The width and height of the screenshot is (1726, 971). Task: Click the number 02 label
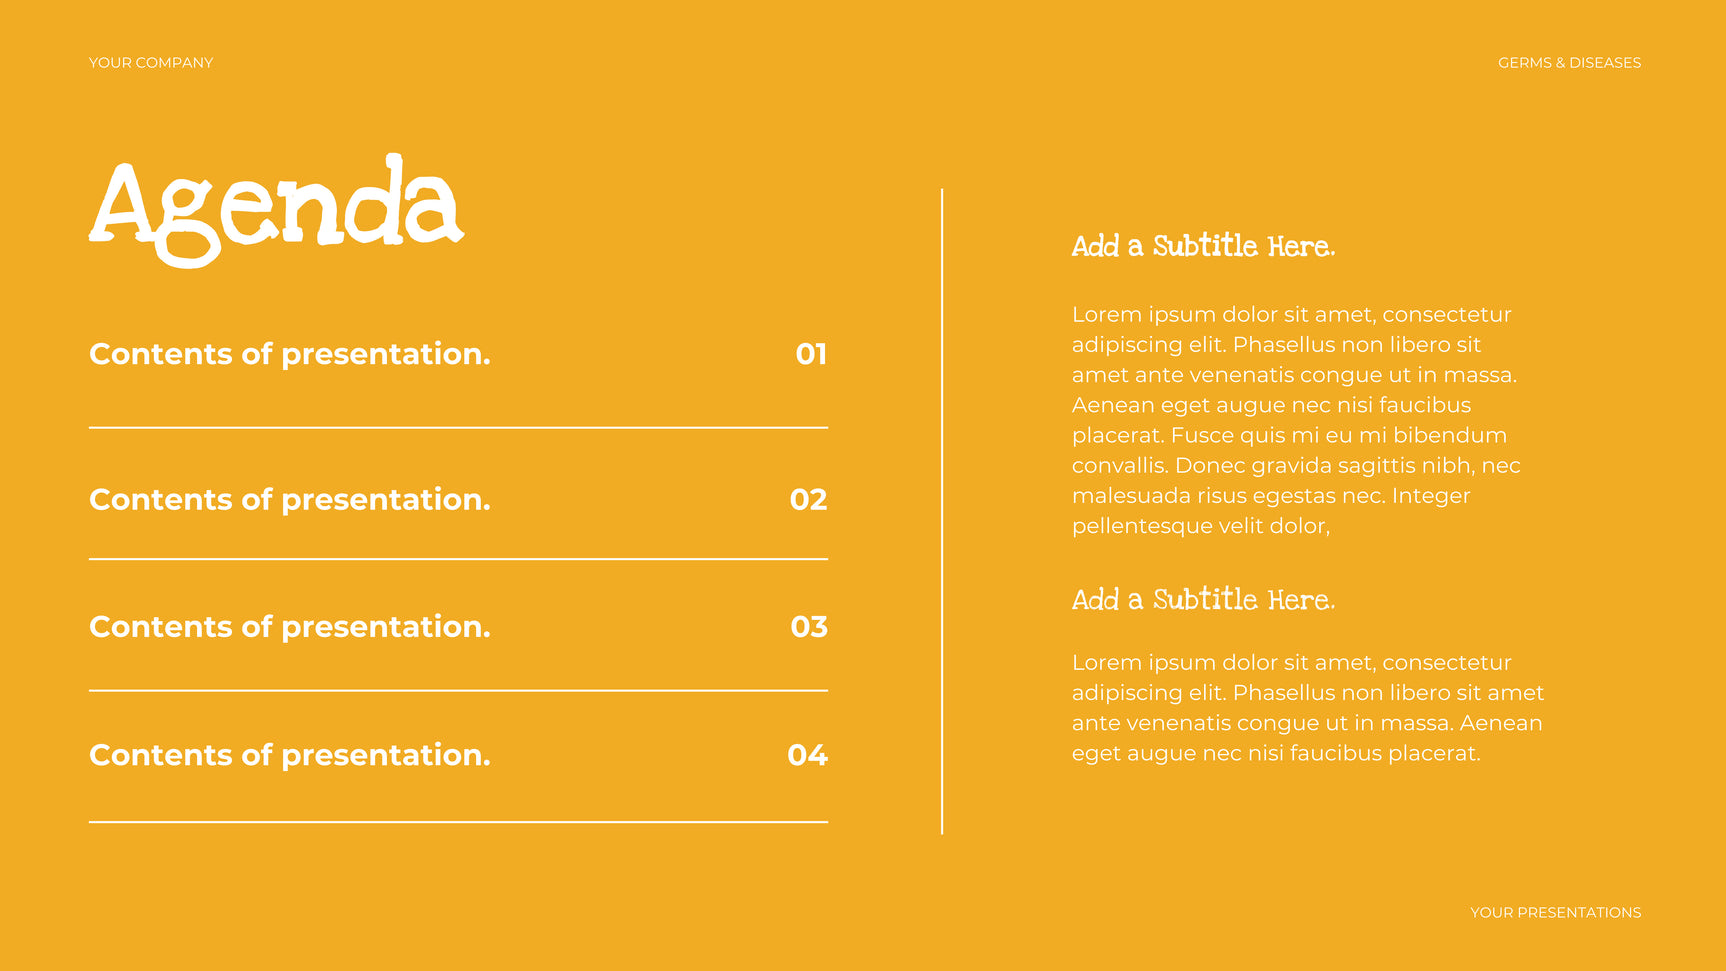(x=808, y=499)
